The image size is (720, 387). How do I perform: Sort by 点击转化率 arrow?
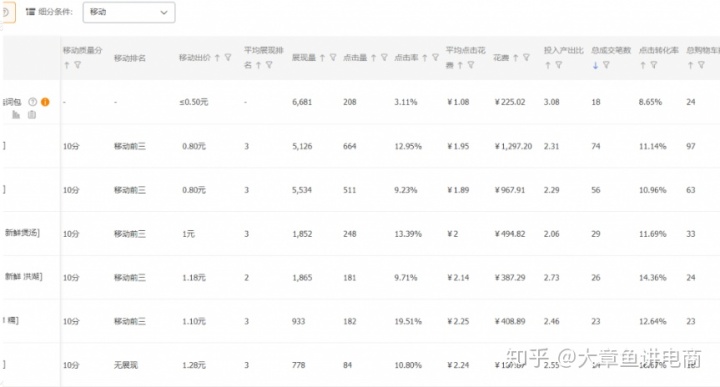click(643, 65)
